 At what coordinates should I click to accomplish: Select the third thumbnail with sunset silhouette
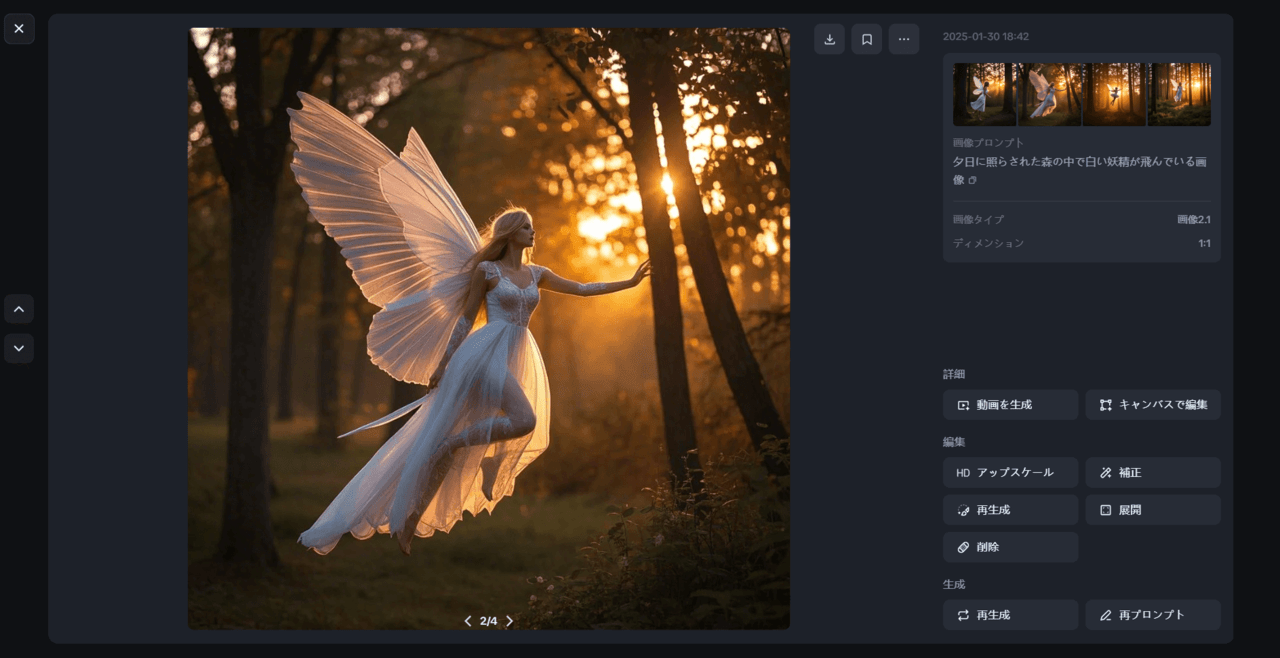pos(1114,94)
